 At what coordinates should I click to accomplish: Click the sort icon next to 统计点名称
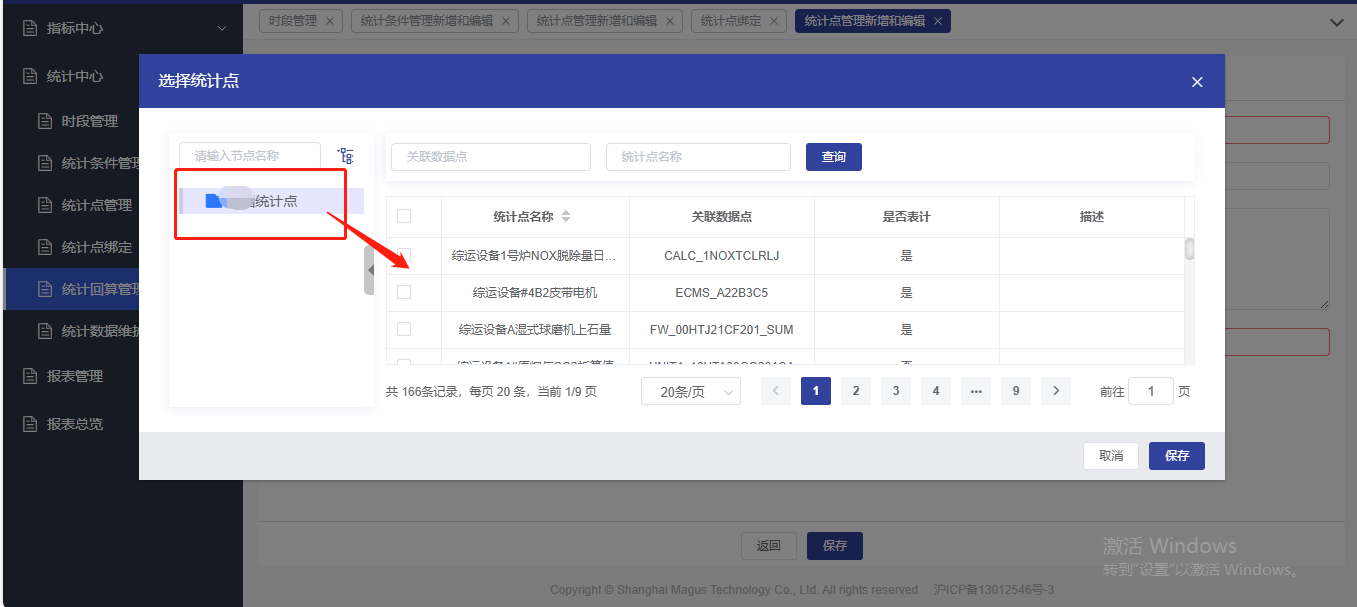566,217
